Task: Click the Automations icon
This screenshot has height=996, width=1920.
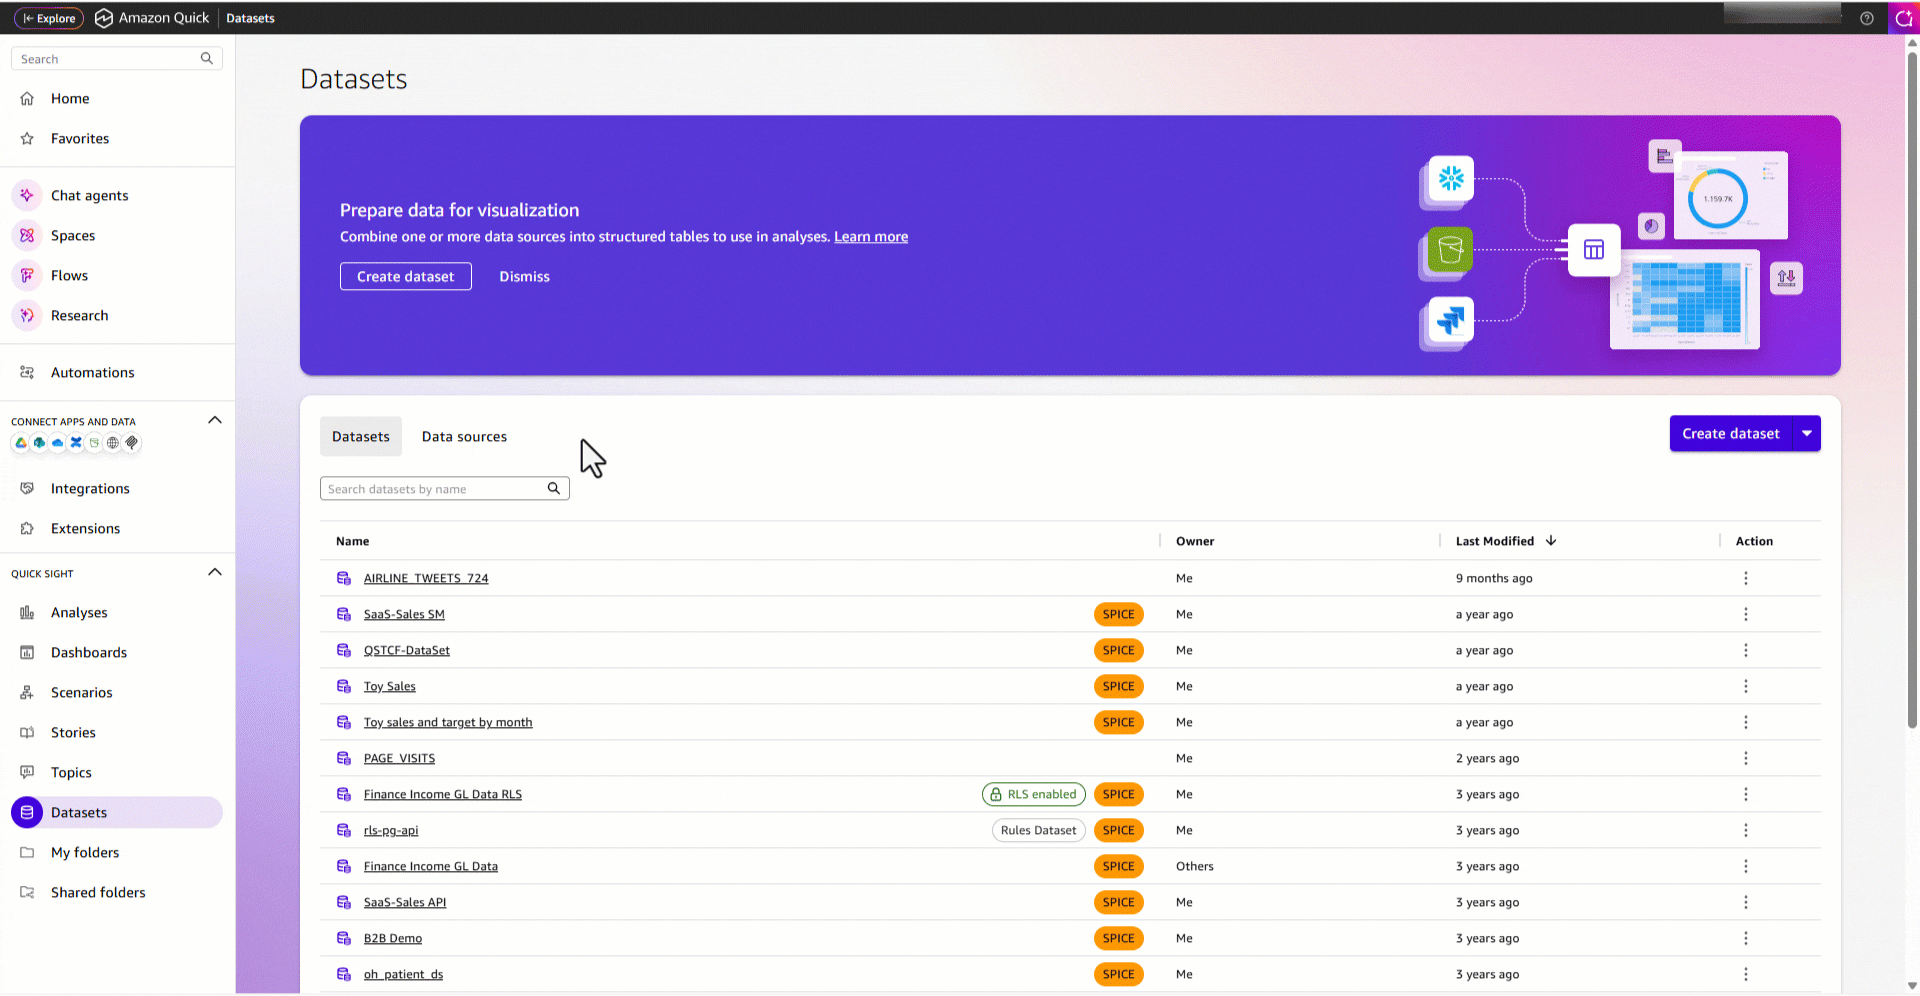Action: 27,373
